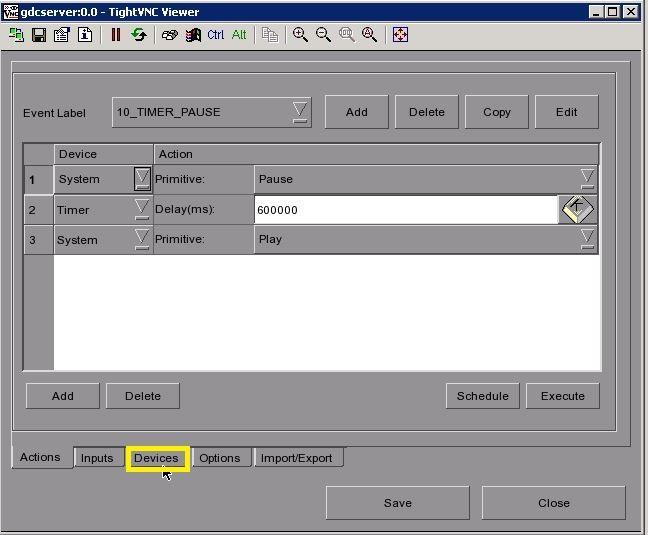Click the Execute button
Viewport: 648px width, 535px height.
tap(563, 396)
